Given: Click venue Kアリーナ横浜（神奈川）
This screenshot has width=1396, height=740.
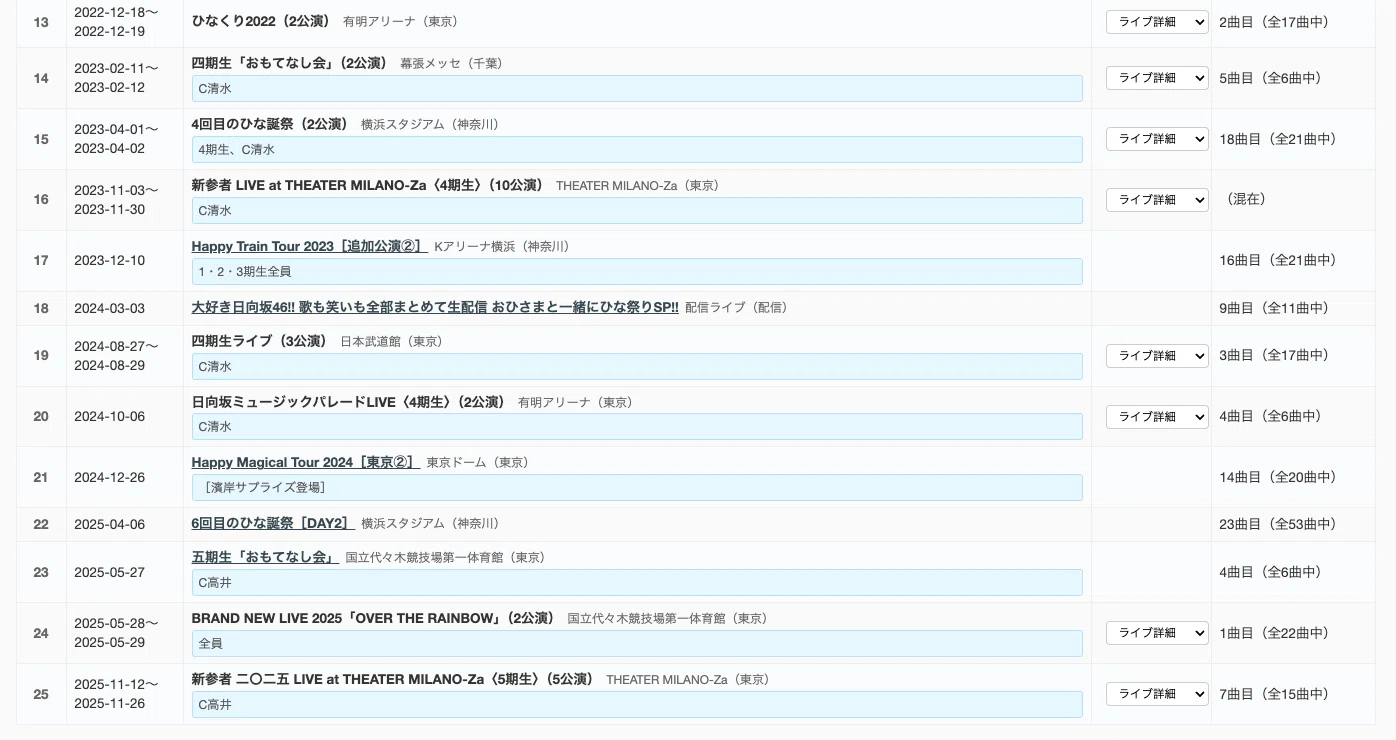Looking at the screenshot, I should tap(505, 246).
